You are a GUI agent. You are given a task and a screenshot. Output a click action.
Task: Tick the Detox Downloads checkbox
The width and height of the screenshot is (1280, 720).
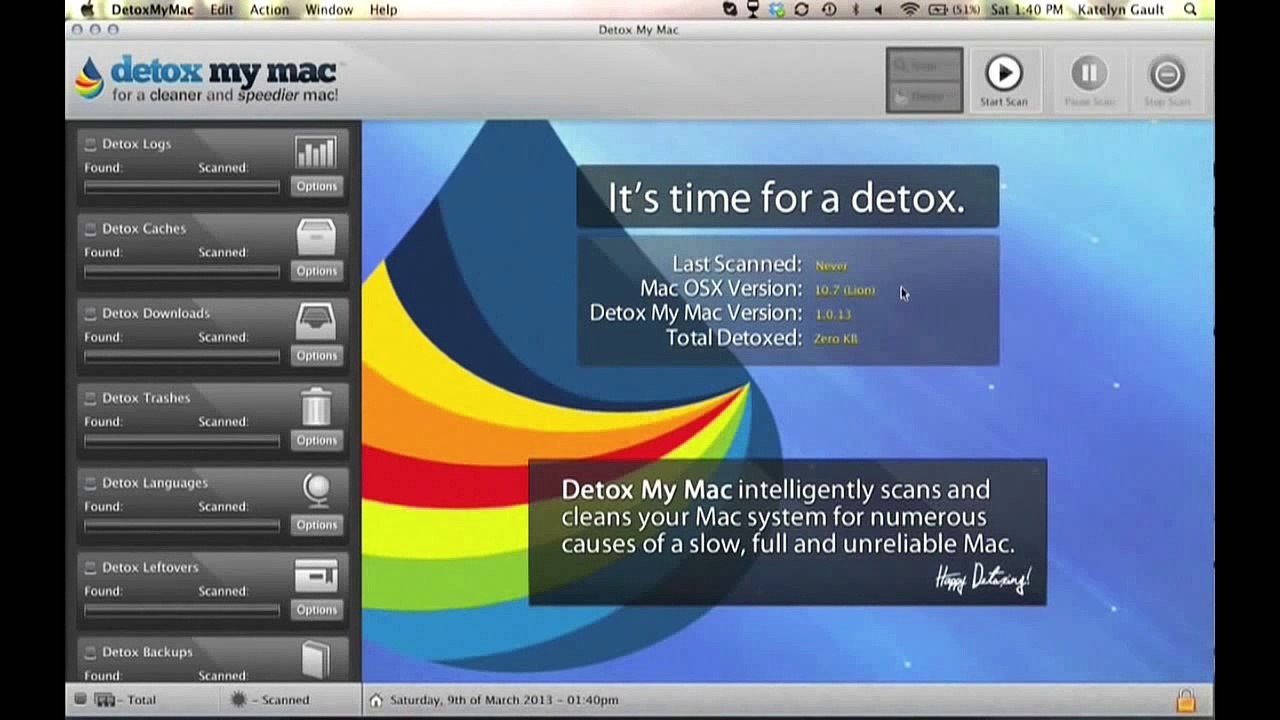click(x=90, y=314)
